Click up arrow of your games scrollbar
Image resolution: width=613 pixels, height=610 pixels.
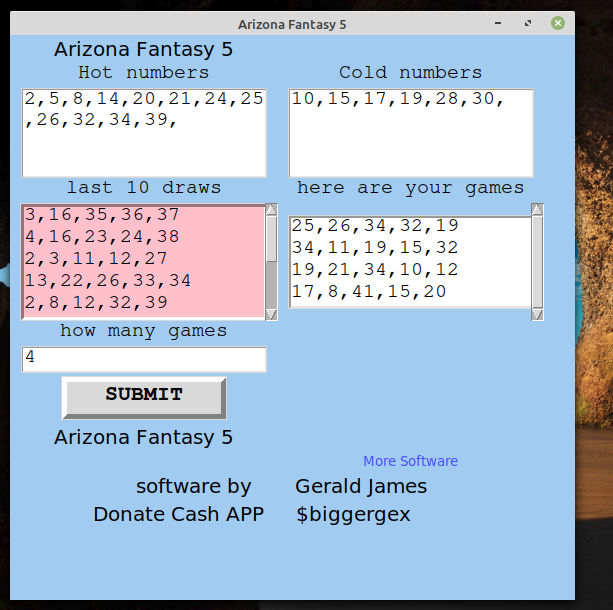click(x=537, y=210)
